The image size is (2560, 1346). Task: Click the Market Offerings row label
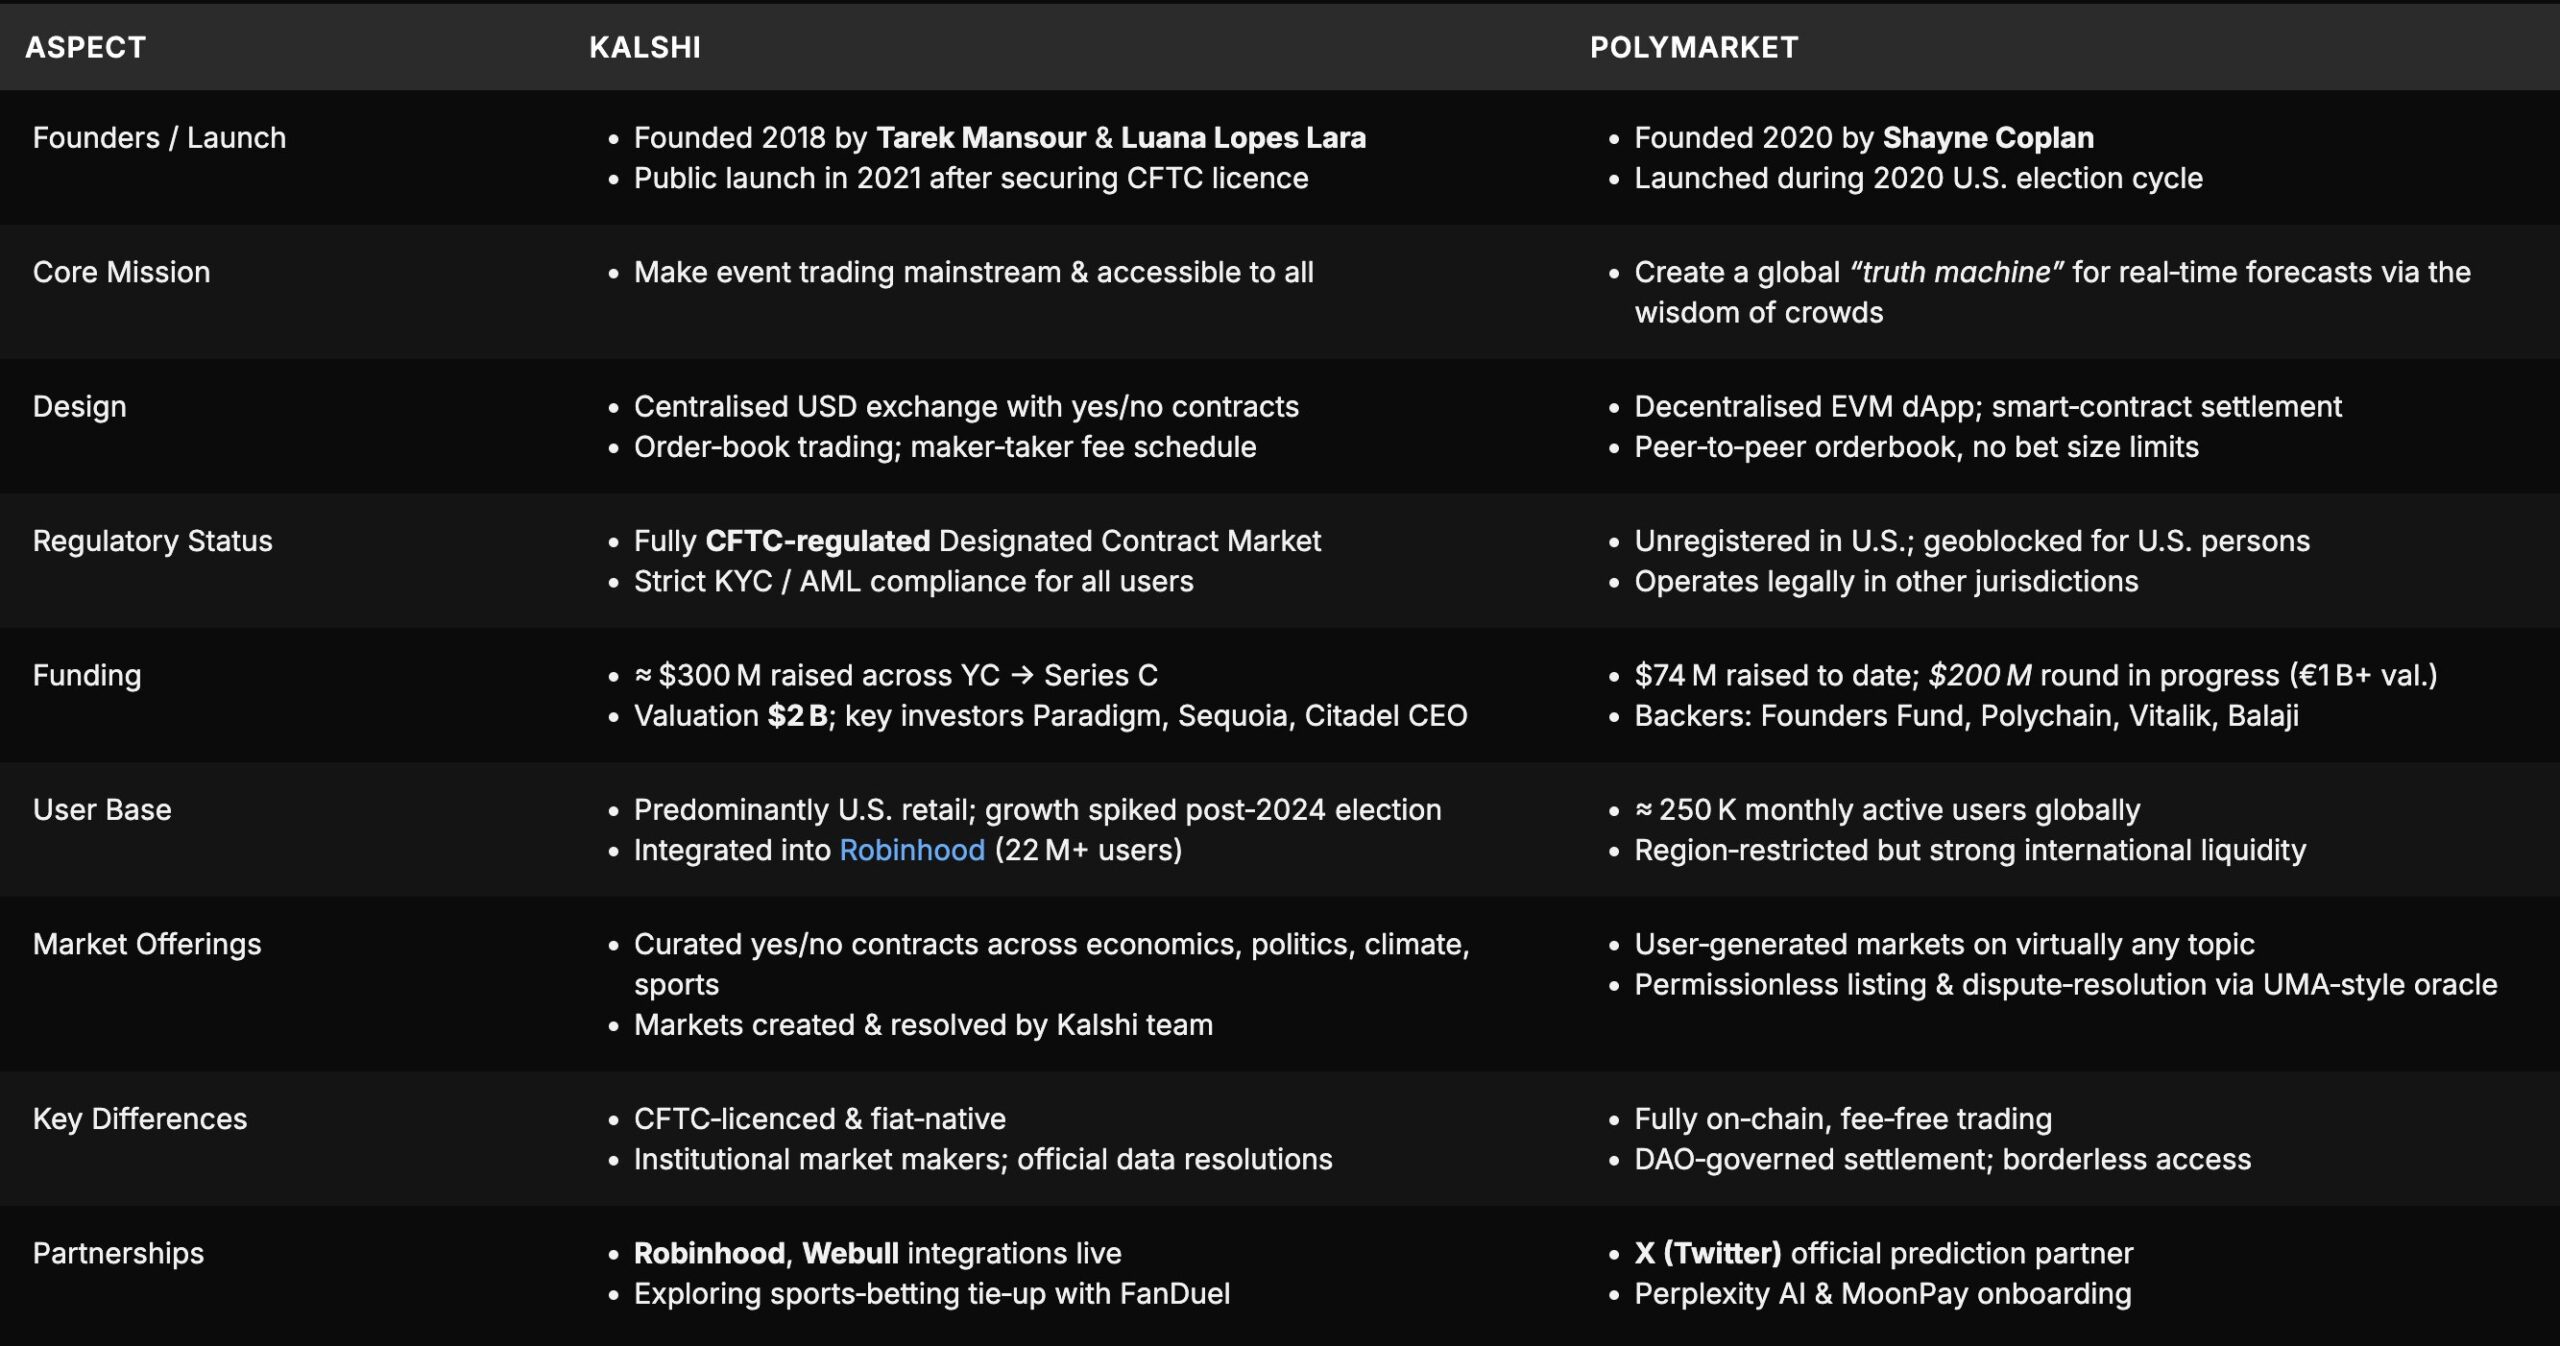147,944
